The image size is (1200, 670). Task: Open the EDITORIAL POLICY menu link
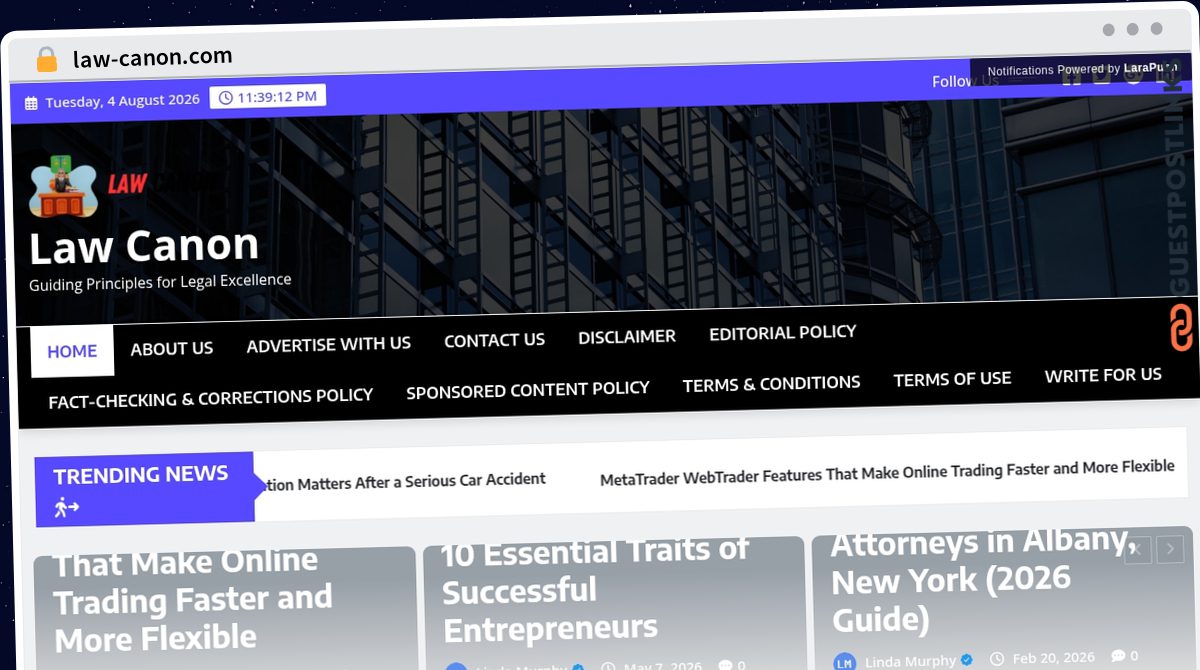point(783,332)
